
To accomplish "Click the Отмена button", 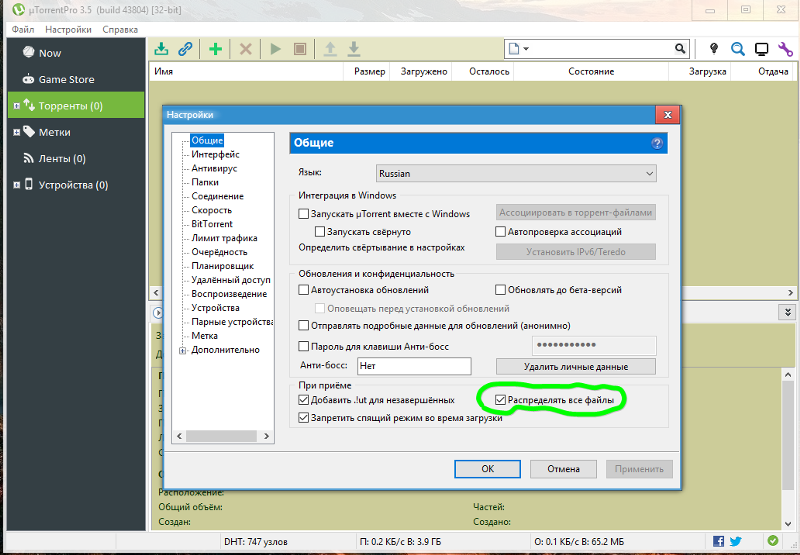I will tap(563, 469).
